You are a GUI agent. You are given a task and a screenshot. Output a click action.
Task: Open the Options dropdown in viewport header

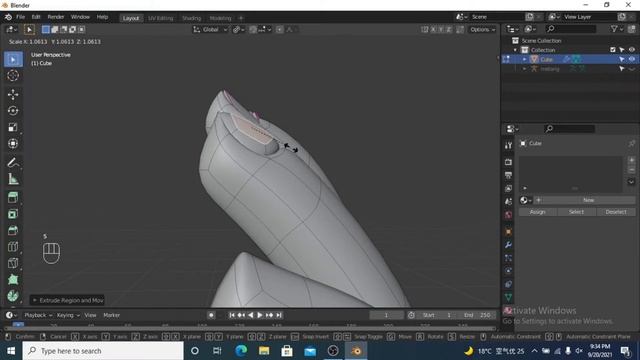(x=482, y=29)
